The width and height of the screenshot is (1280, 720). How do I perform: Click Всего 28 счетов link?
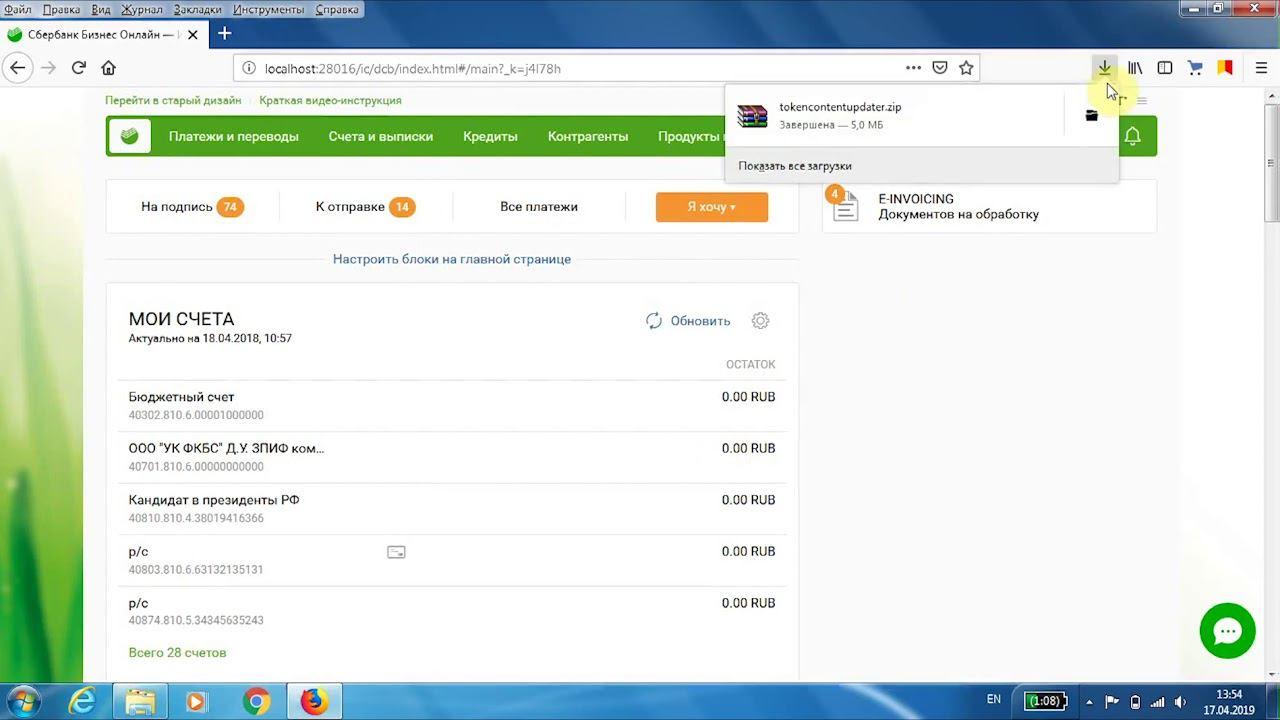(x=177, y=653)
